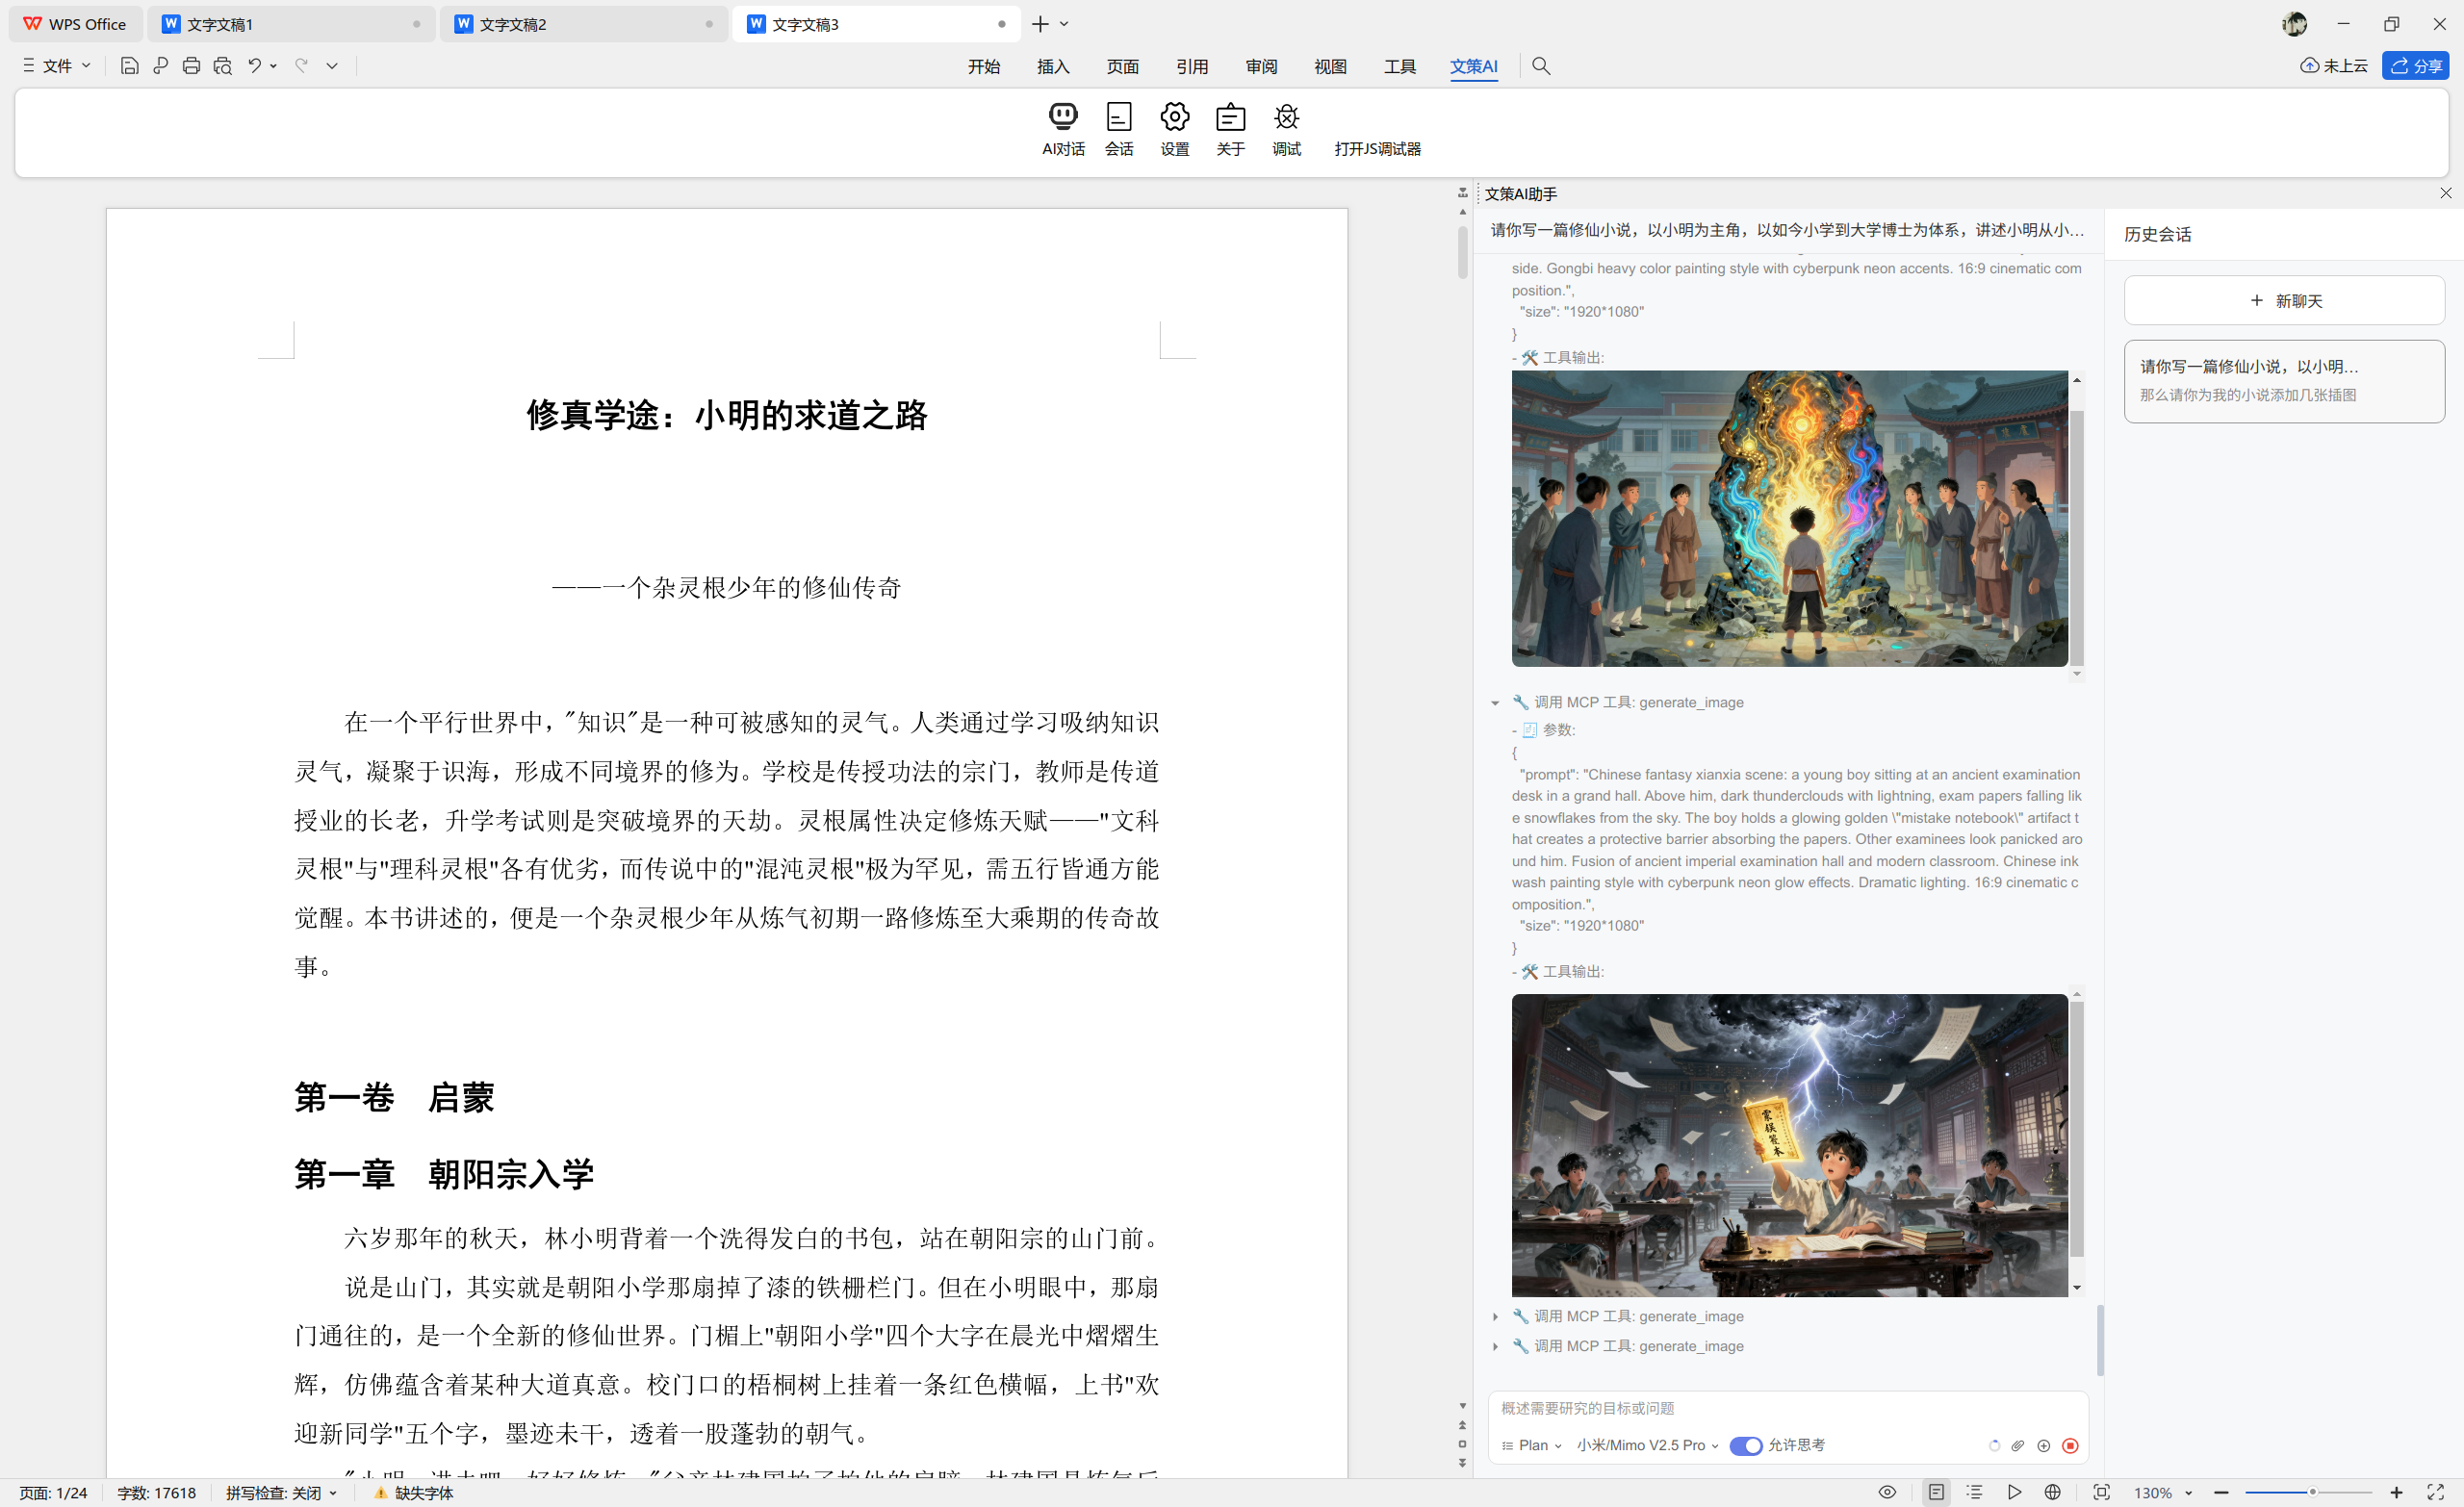Click the blue 分享 share button
The width and height of the screenshot is (2464, 1507).
pos(2415,66)
